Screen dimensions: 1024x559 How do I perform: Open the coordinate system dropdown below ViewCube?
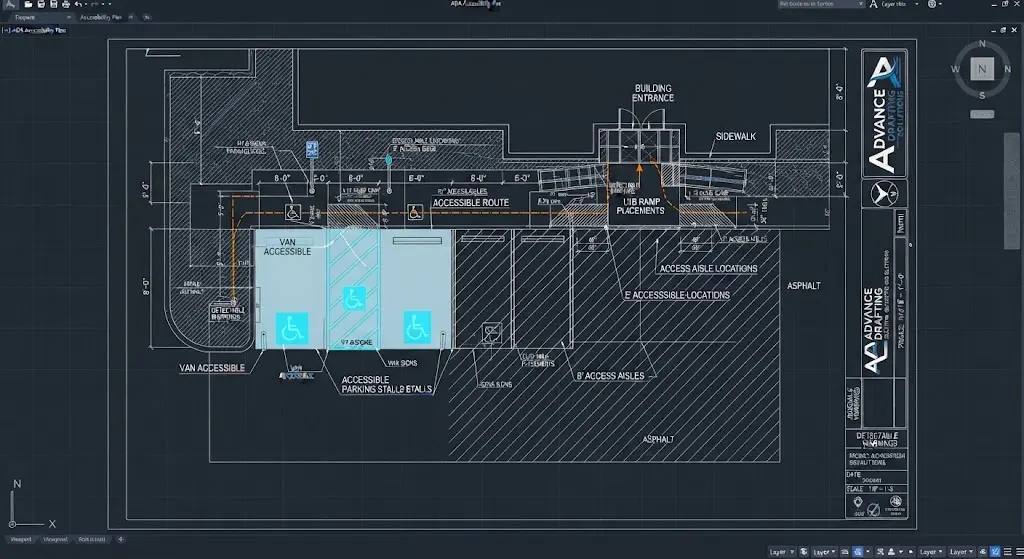point(982,114)
